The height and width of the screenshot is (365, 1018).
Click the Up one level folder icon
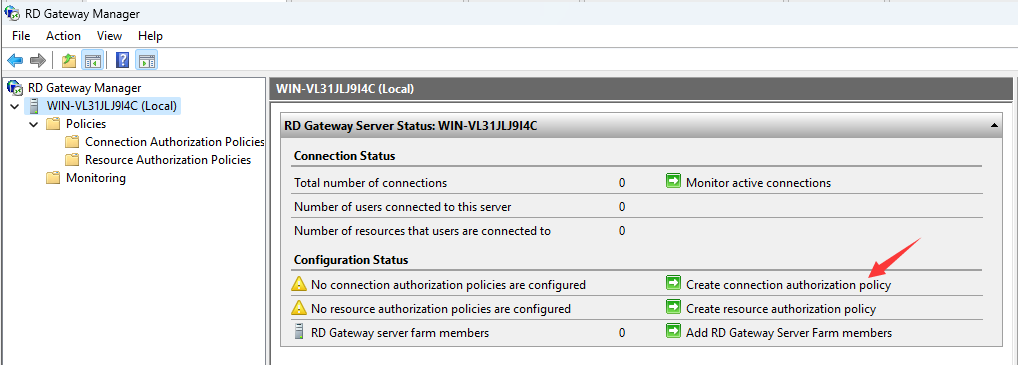(69, 61)
